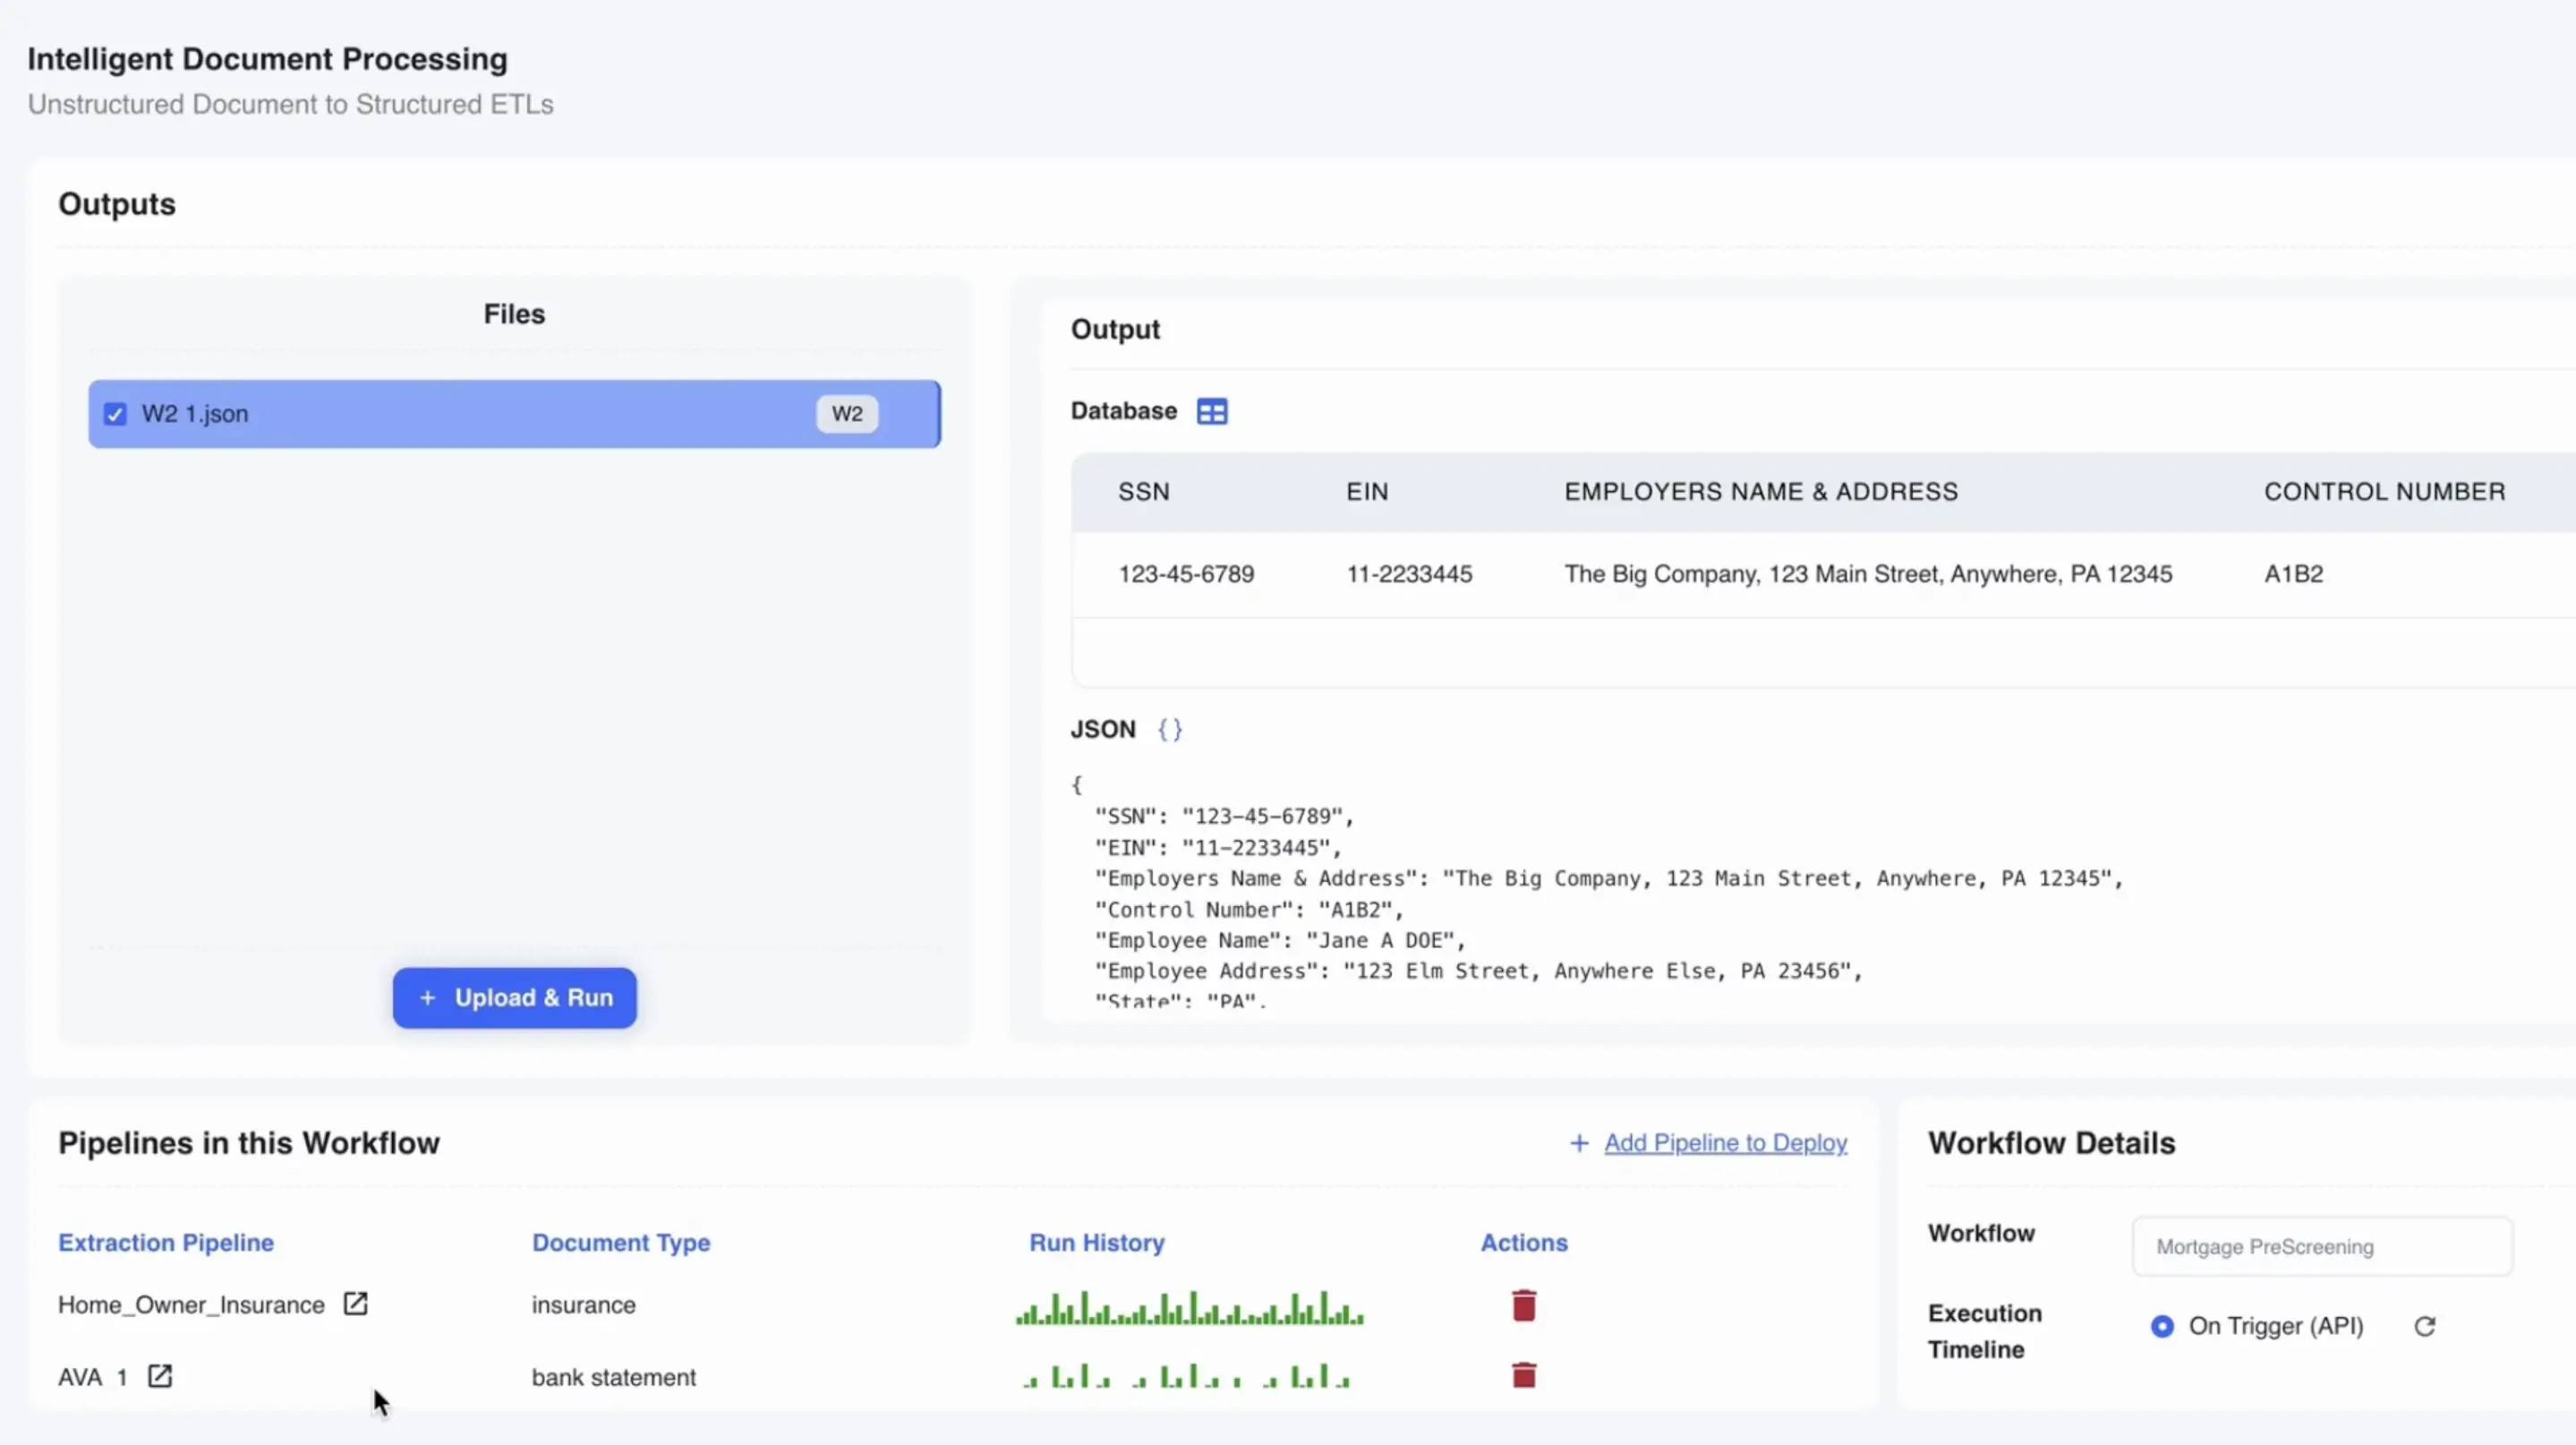Open the Database table view icon
The height and width of the screenshot is (1445, 2576).
[x=1212, y=411]
